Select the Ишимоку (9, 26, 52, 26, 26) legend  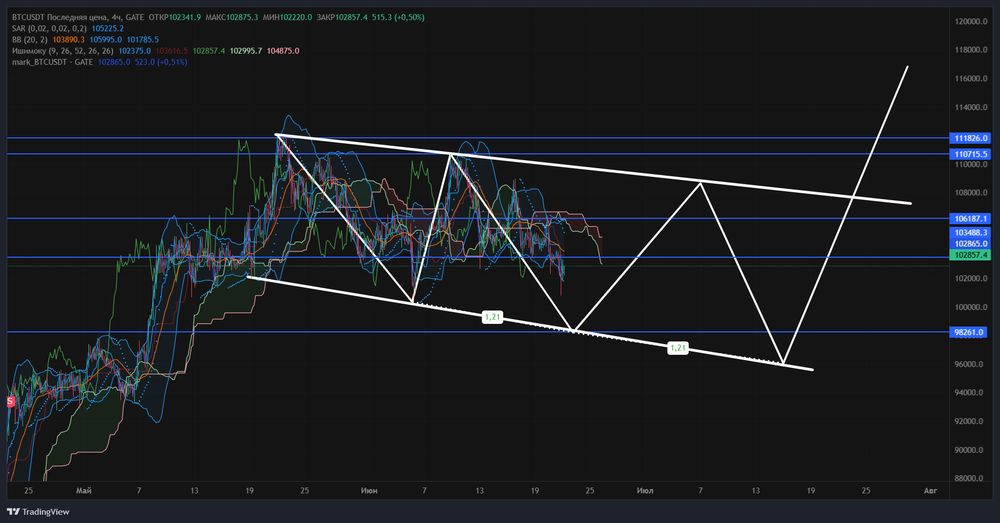pyautogui.click(x=62, y=50)
